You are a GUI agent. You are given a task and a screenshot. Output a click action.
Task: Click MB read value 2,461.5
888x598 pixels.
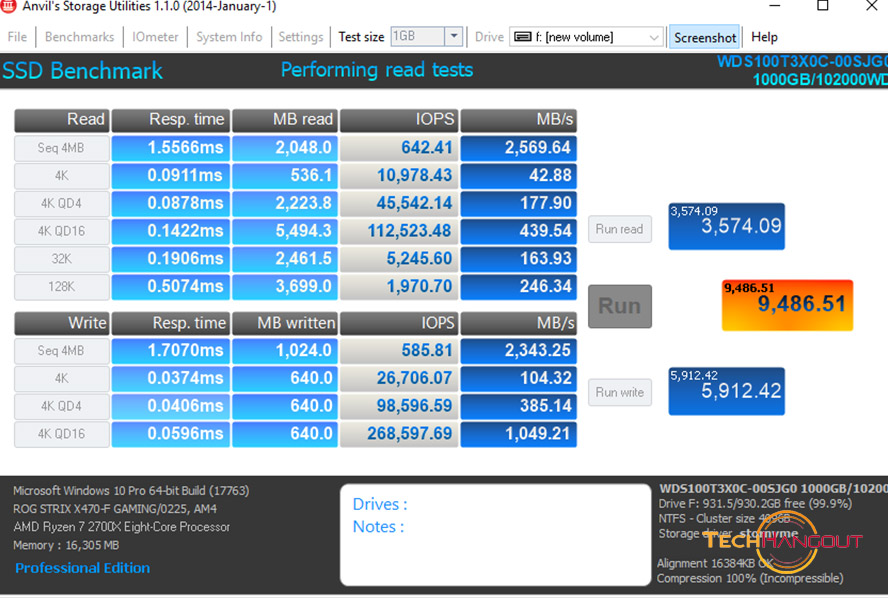point(285,259)
